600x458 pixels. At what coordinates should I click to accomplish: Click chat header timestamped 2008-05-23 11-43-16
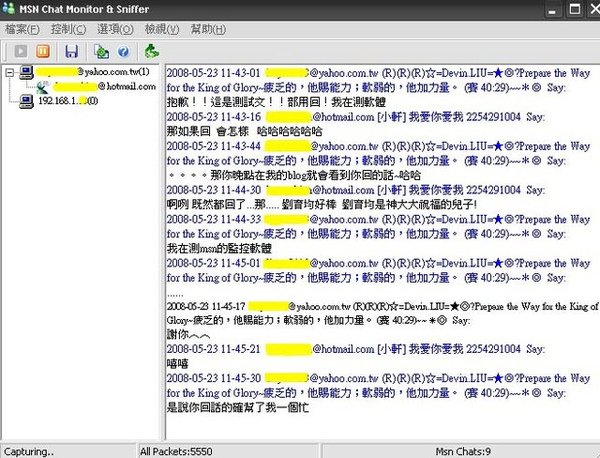point(355,117)
